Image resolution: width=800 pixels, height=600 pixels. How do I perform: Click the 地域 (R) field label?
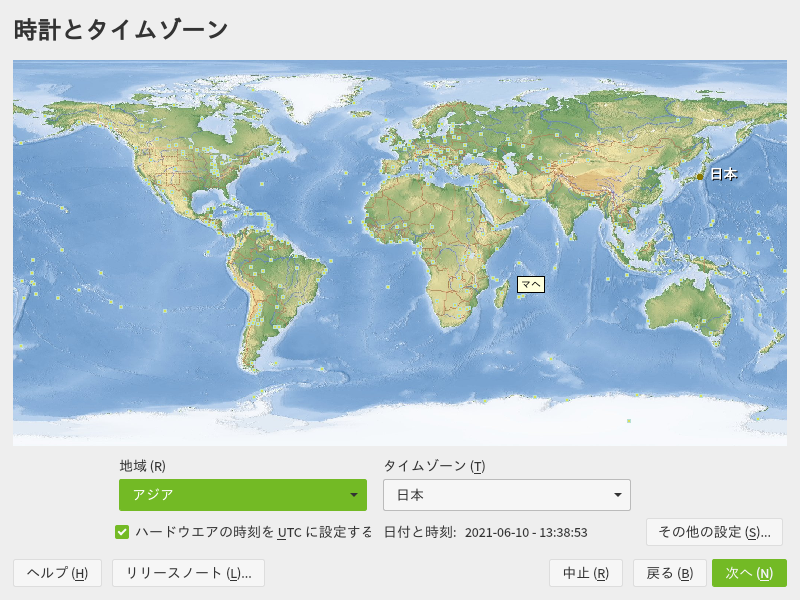[142, 466]
